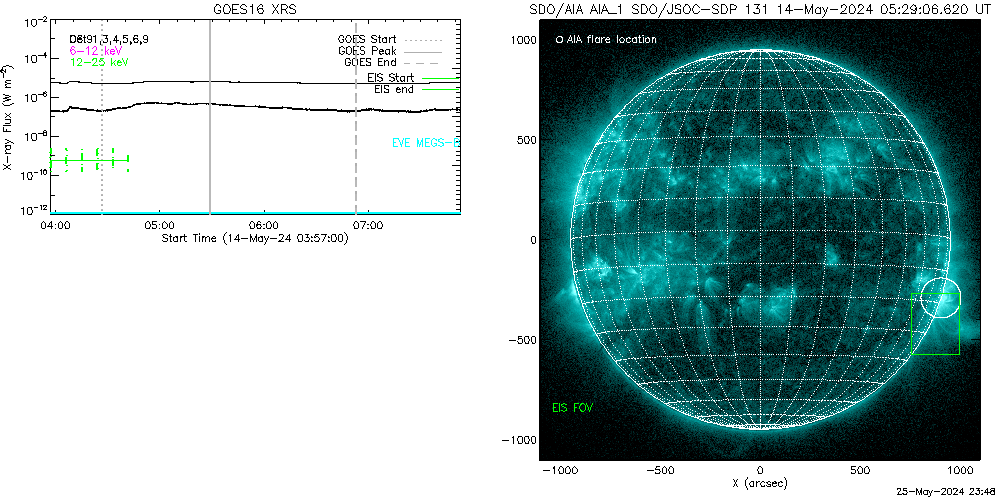Viewport: 1000px width, 500px height.
Task: Click the upper black GOES flux curve
Action: pyautogui.click(x=255, y=82)
